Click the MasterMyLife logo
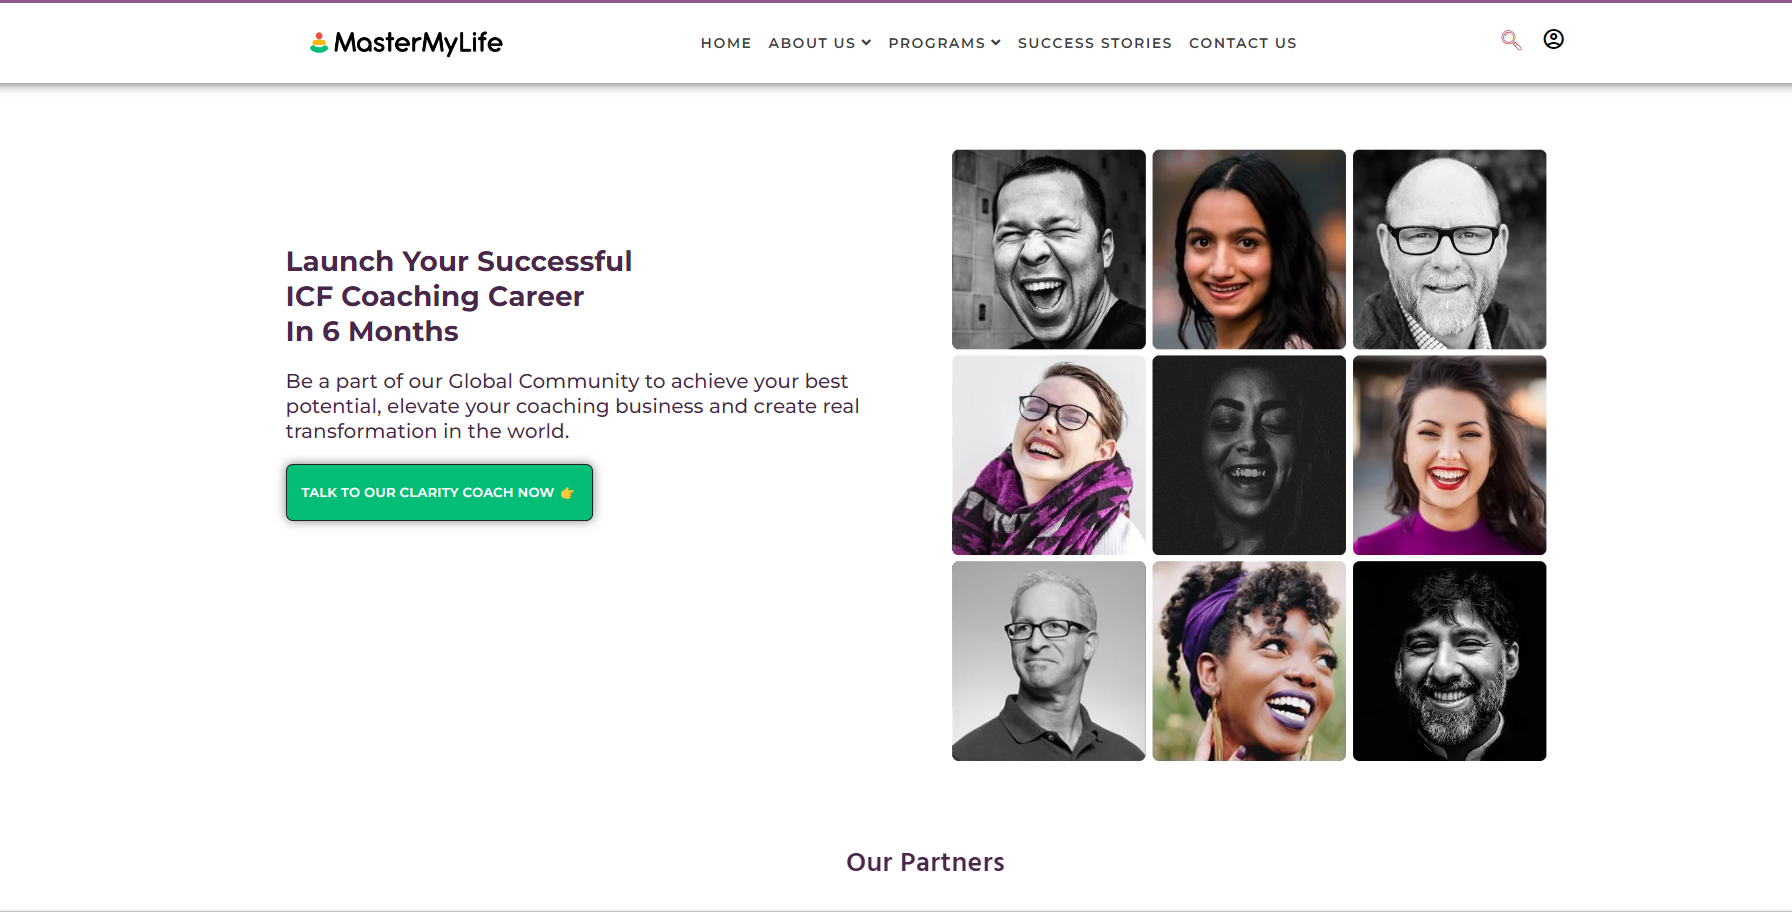Screen dimensions: 1792x912 [406, 43]
